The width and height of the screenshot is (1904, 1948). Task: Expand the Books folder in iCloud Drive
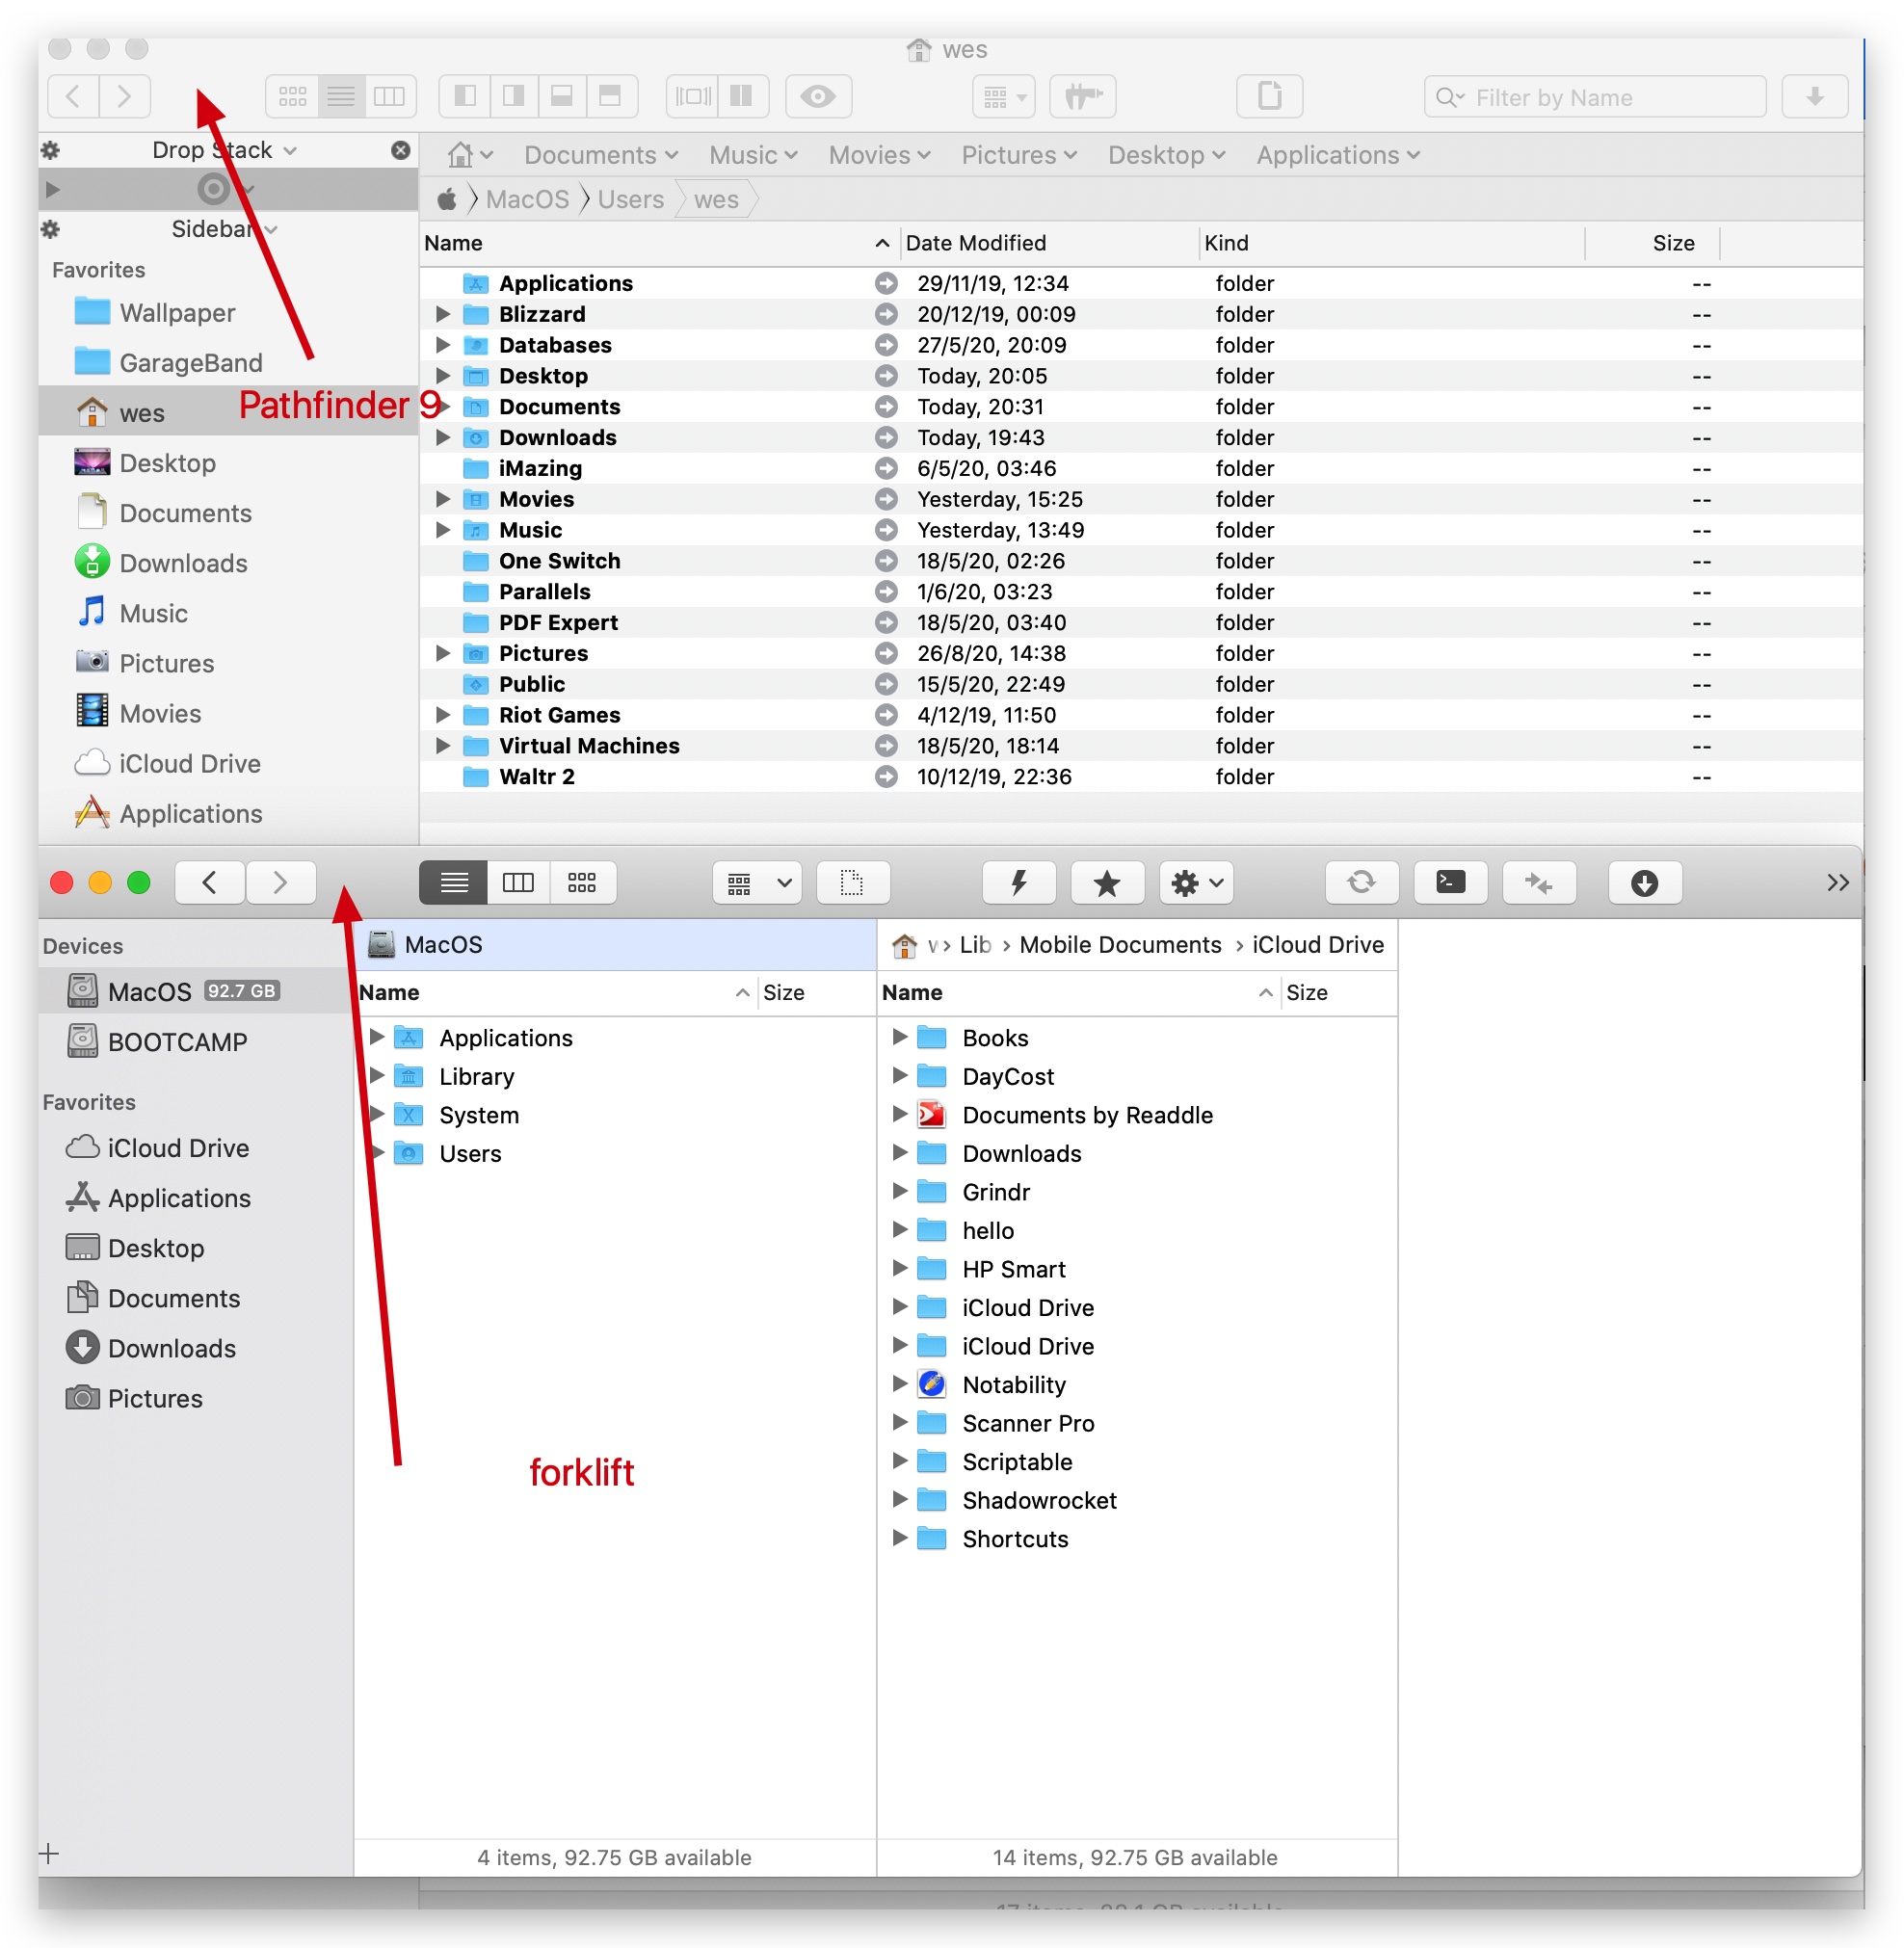pyautogui.click(x=899, y=1037)
